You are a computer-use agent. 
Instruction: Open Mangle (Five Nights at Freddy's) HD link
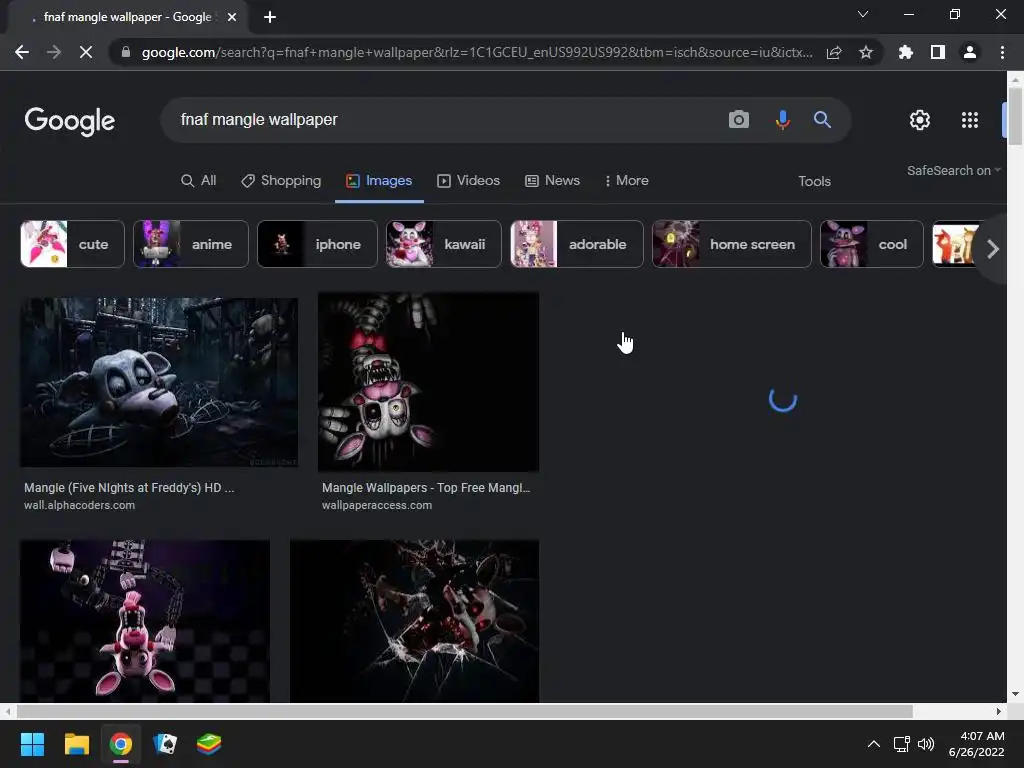click(x=129, y=488)
